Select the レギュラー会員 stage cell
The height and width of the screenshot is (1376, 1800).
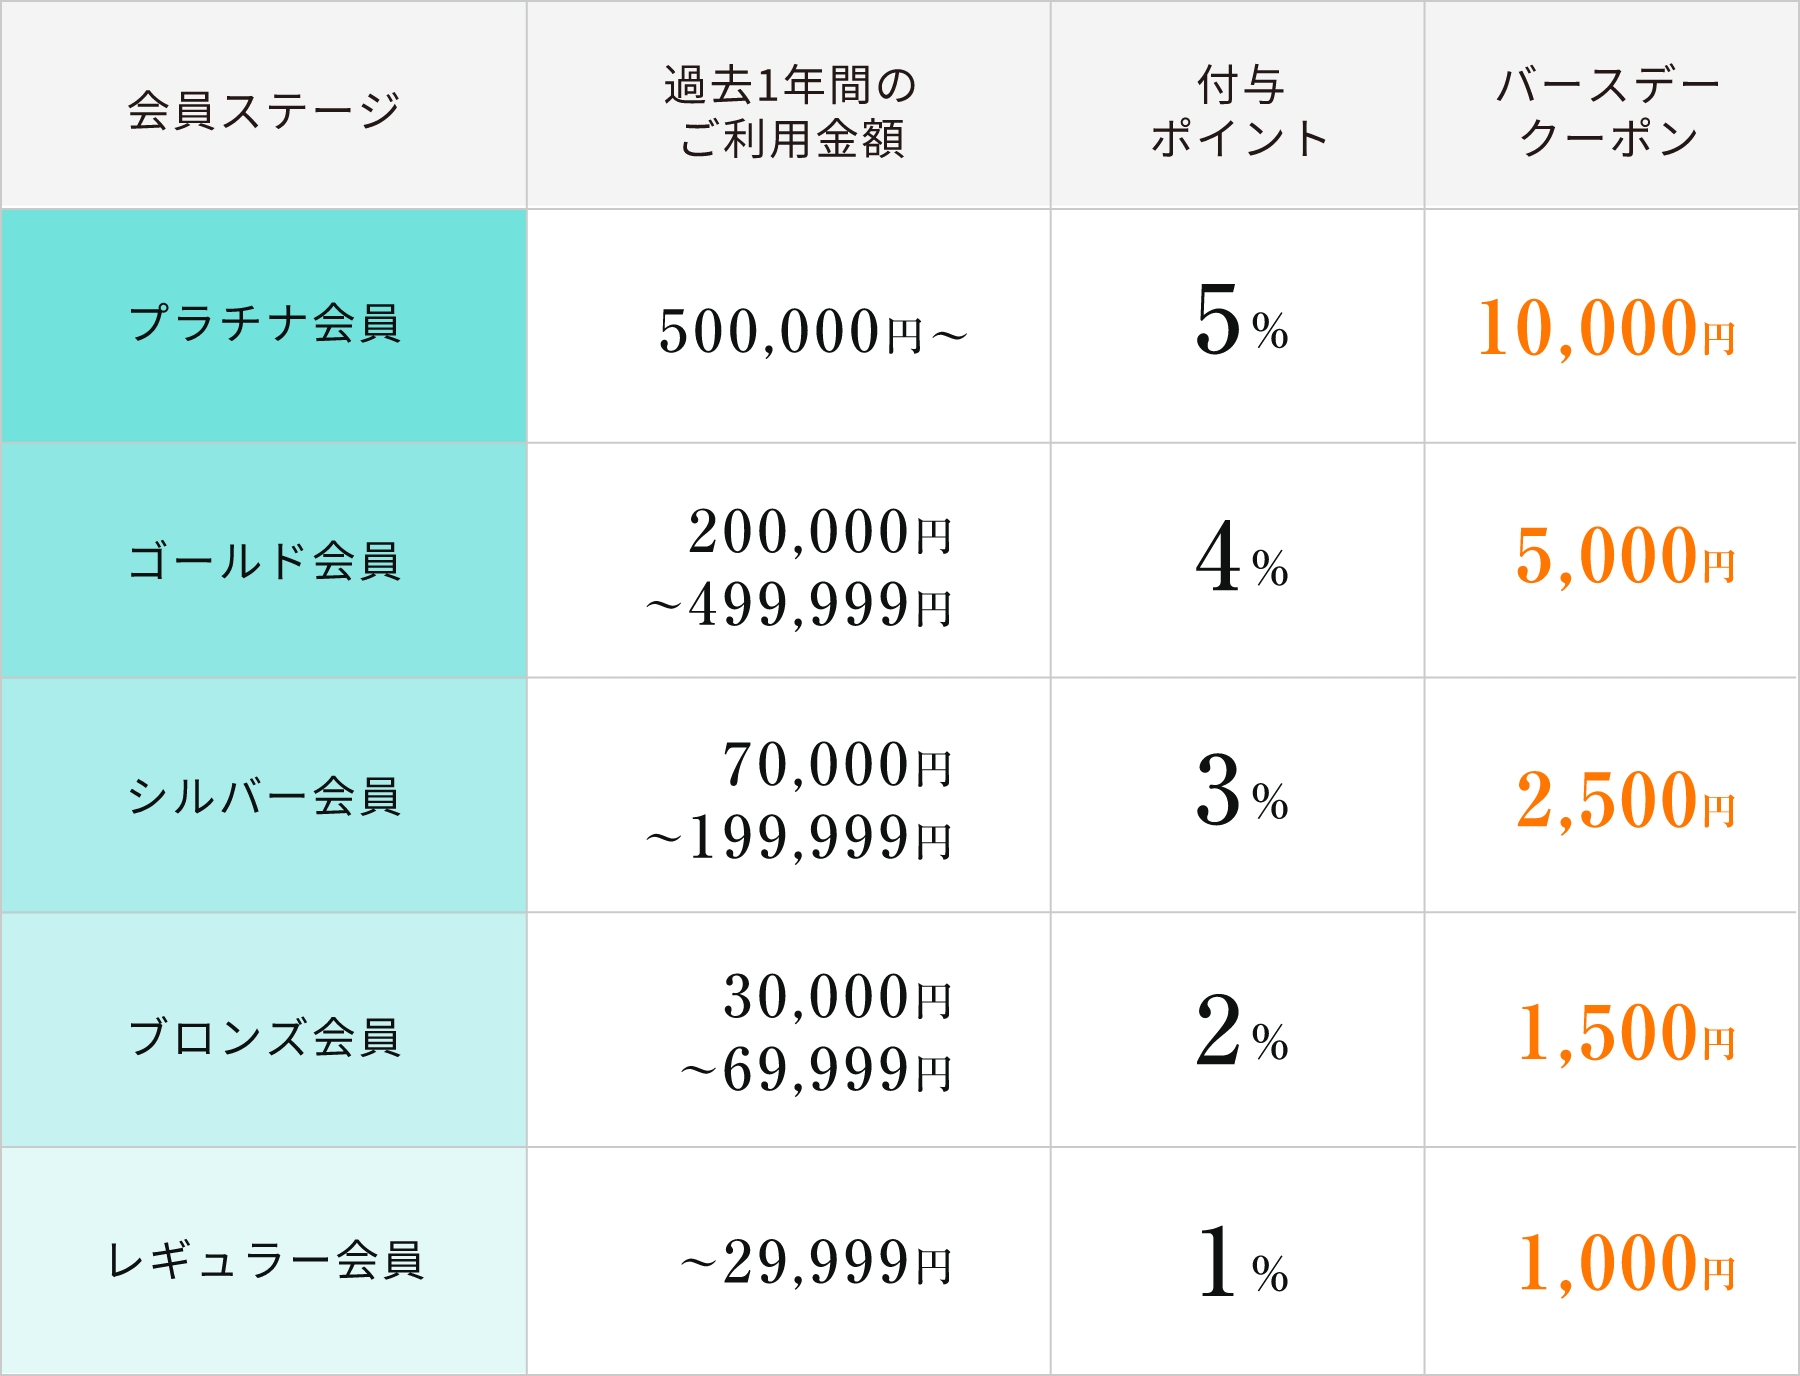coord(264,1260)
